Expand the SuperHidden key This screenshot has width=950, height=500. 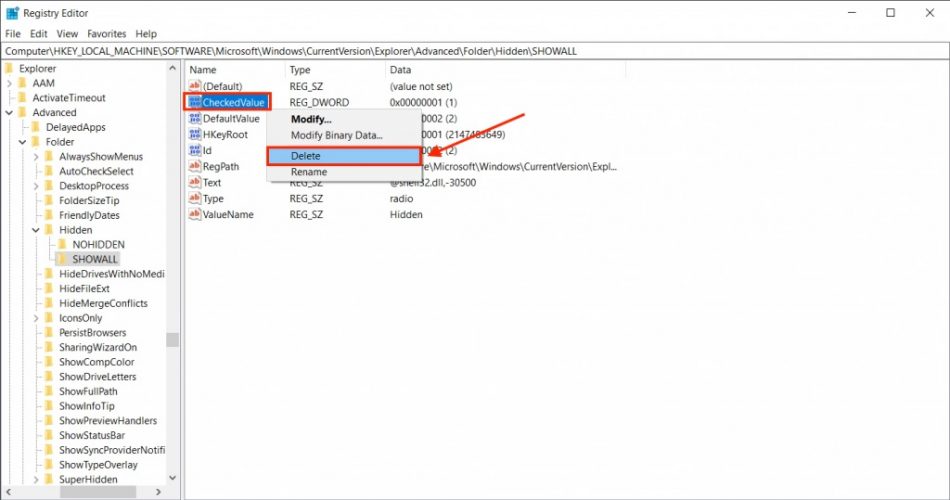click(36, 479)
